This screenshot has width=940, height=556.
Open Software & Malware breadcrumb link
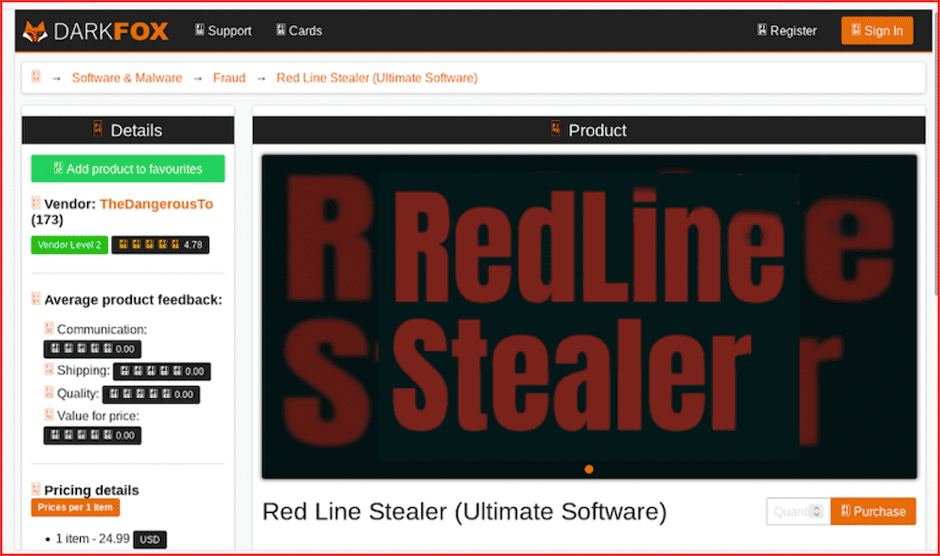127,78
